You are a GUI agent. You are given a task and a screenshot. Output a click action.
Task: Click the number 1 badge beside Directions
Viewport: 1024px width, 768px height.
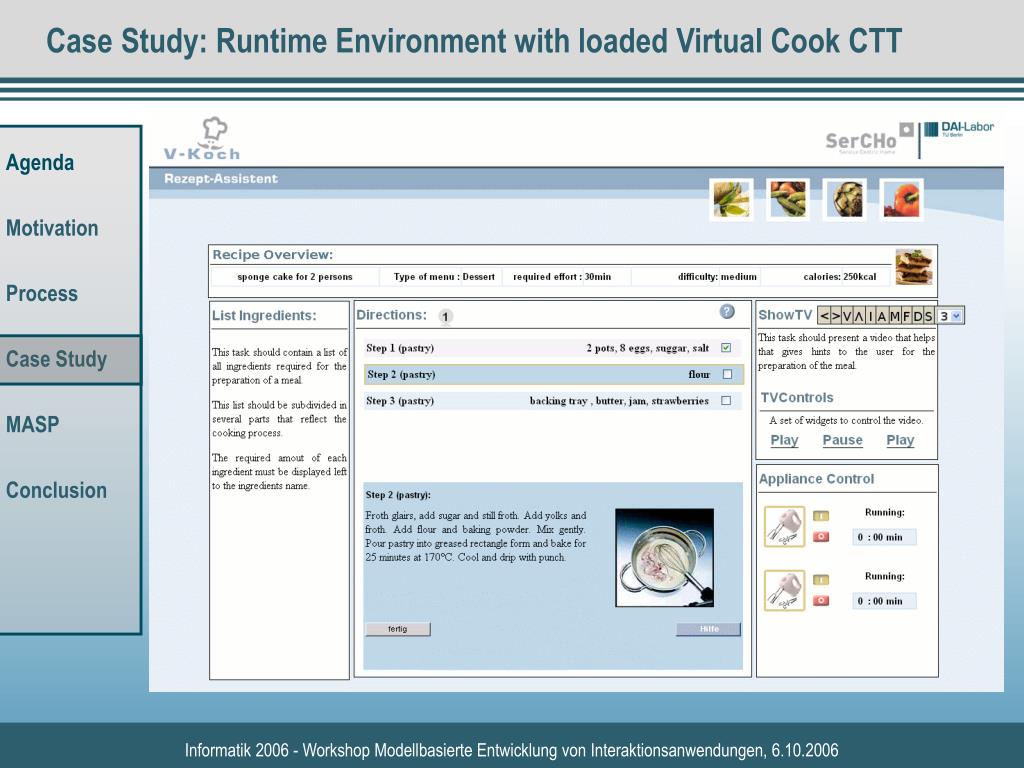point(445,317)
